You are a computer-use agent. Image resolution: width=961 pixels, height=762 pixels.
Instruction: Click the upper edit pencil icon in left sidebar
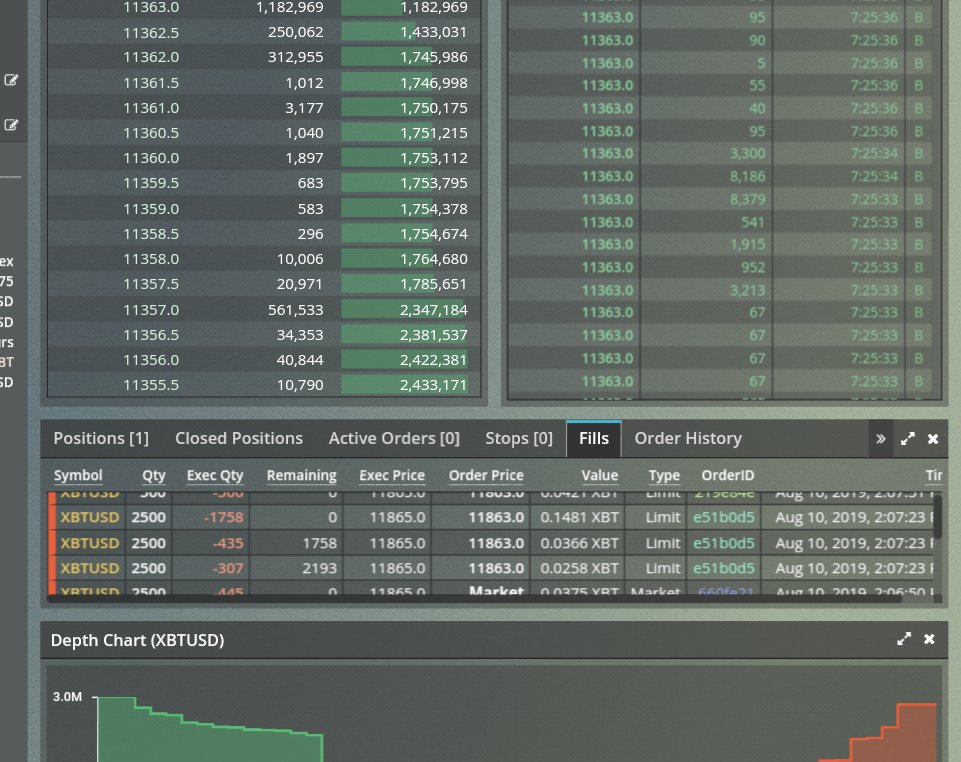(11, 80)
